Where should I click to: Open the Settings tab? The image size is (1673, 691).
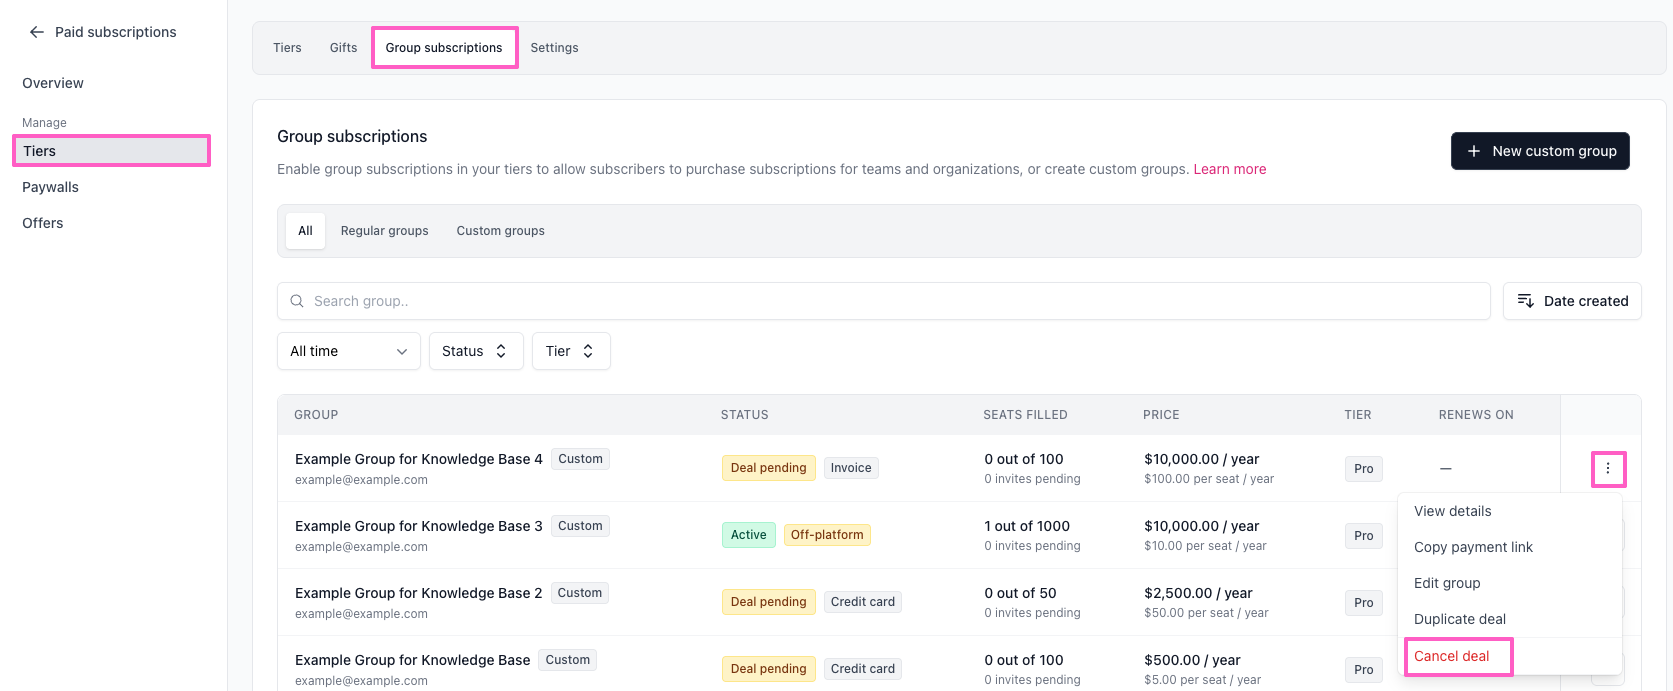tap(554, 48)
